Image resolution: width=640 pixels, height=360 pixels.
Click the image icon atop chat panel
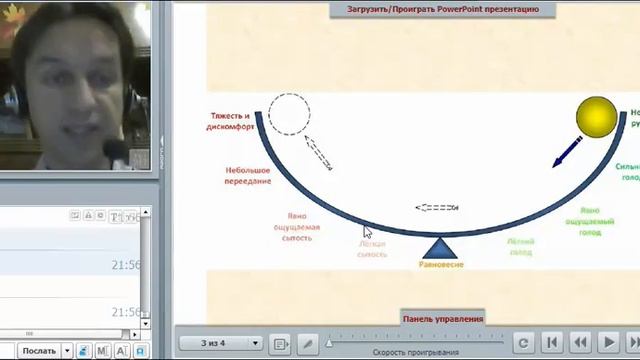(75, 216)
